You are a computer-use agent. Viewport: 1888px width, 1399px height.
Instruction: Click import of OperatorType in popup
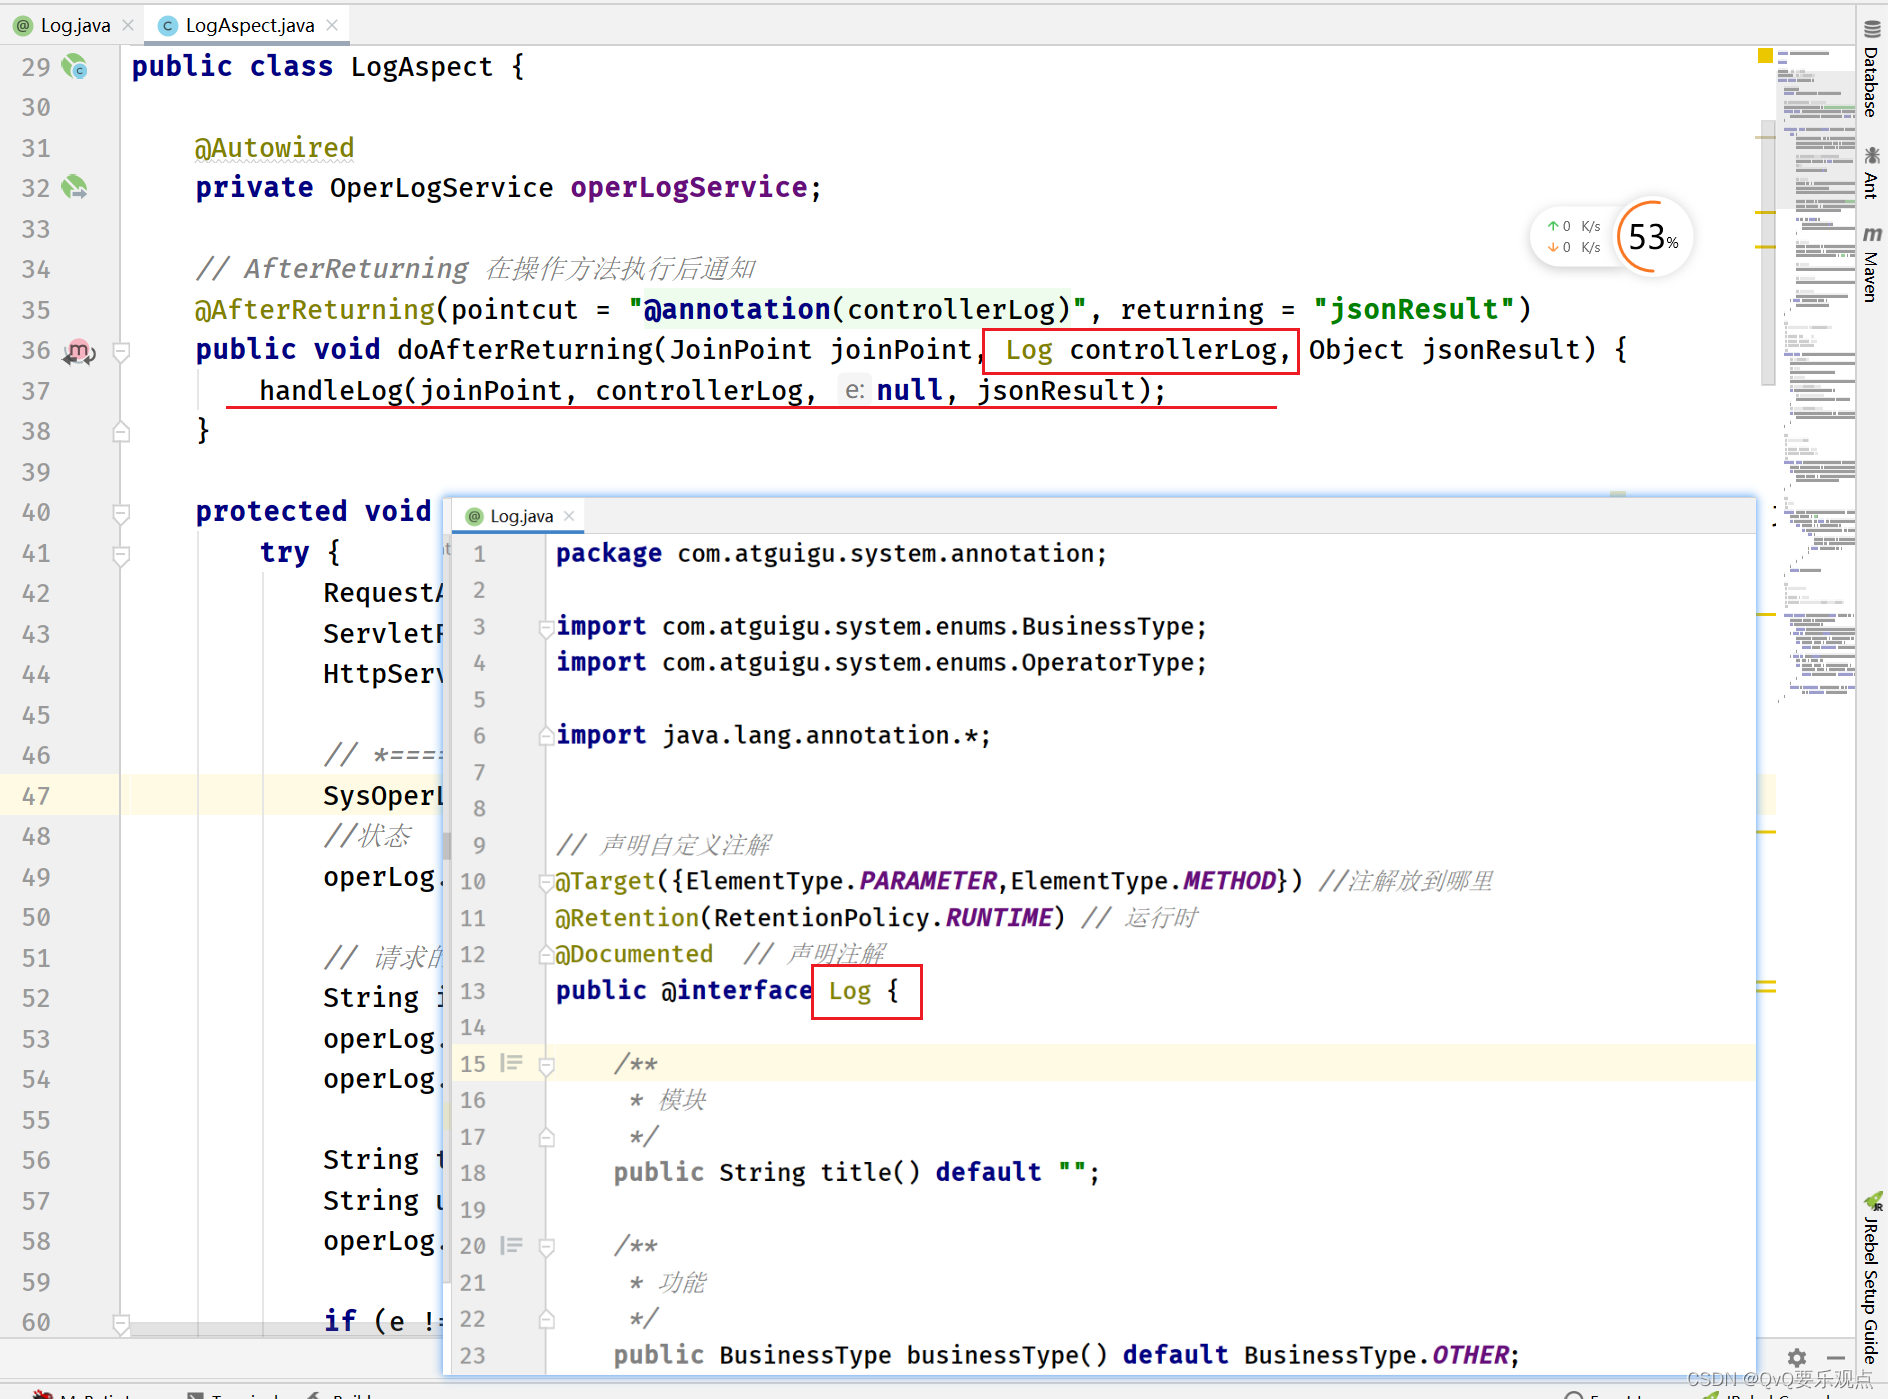tap(881, 663)
